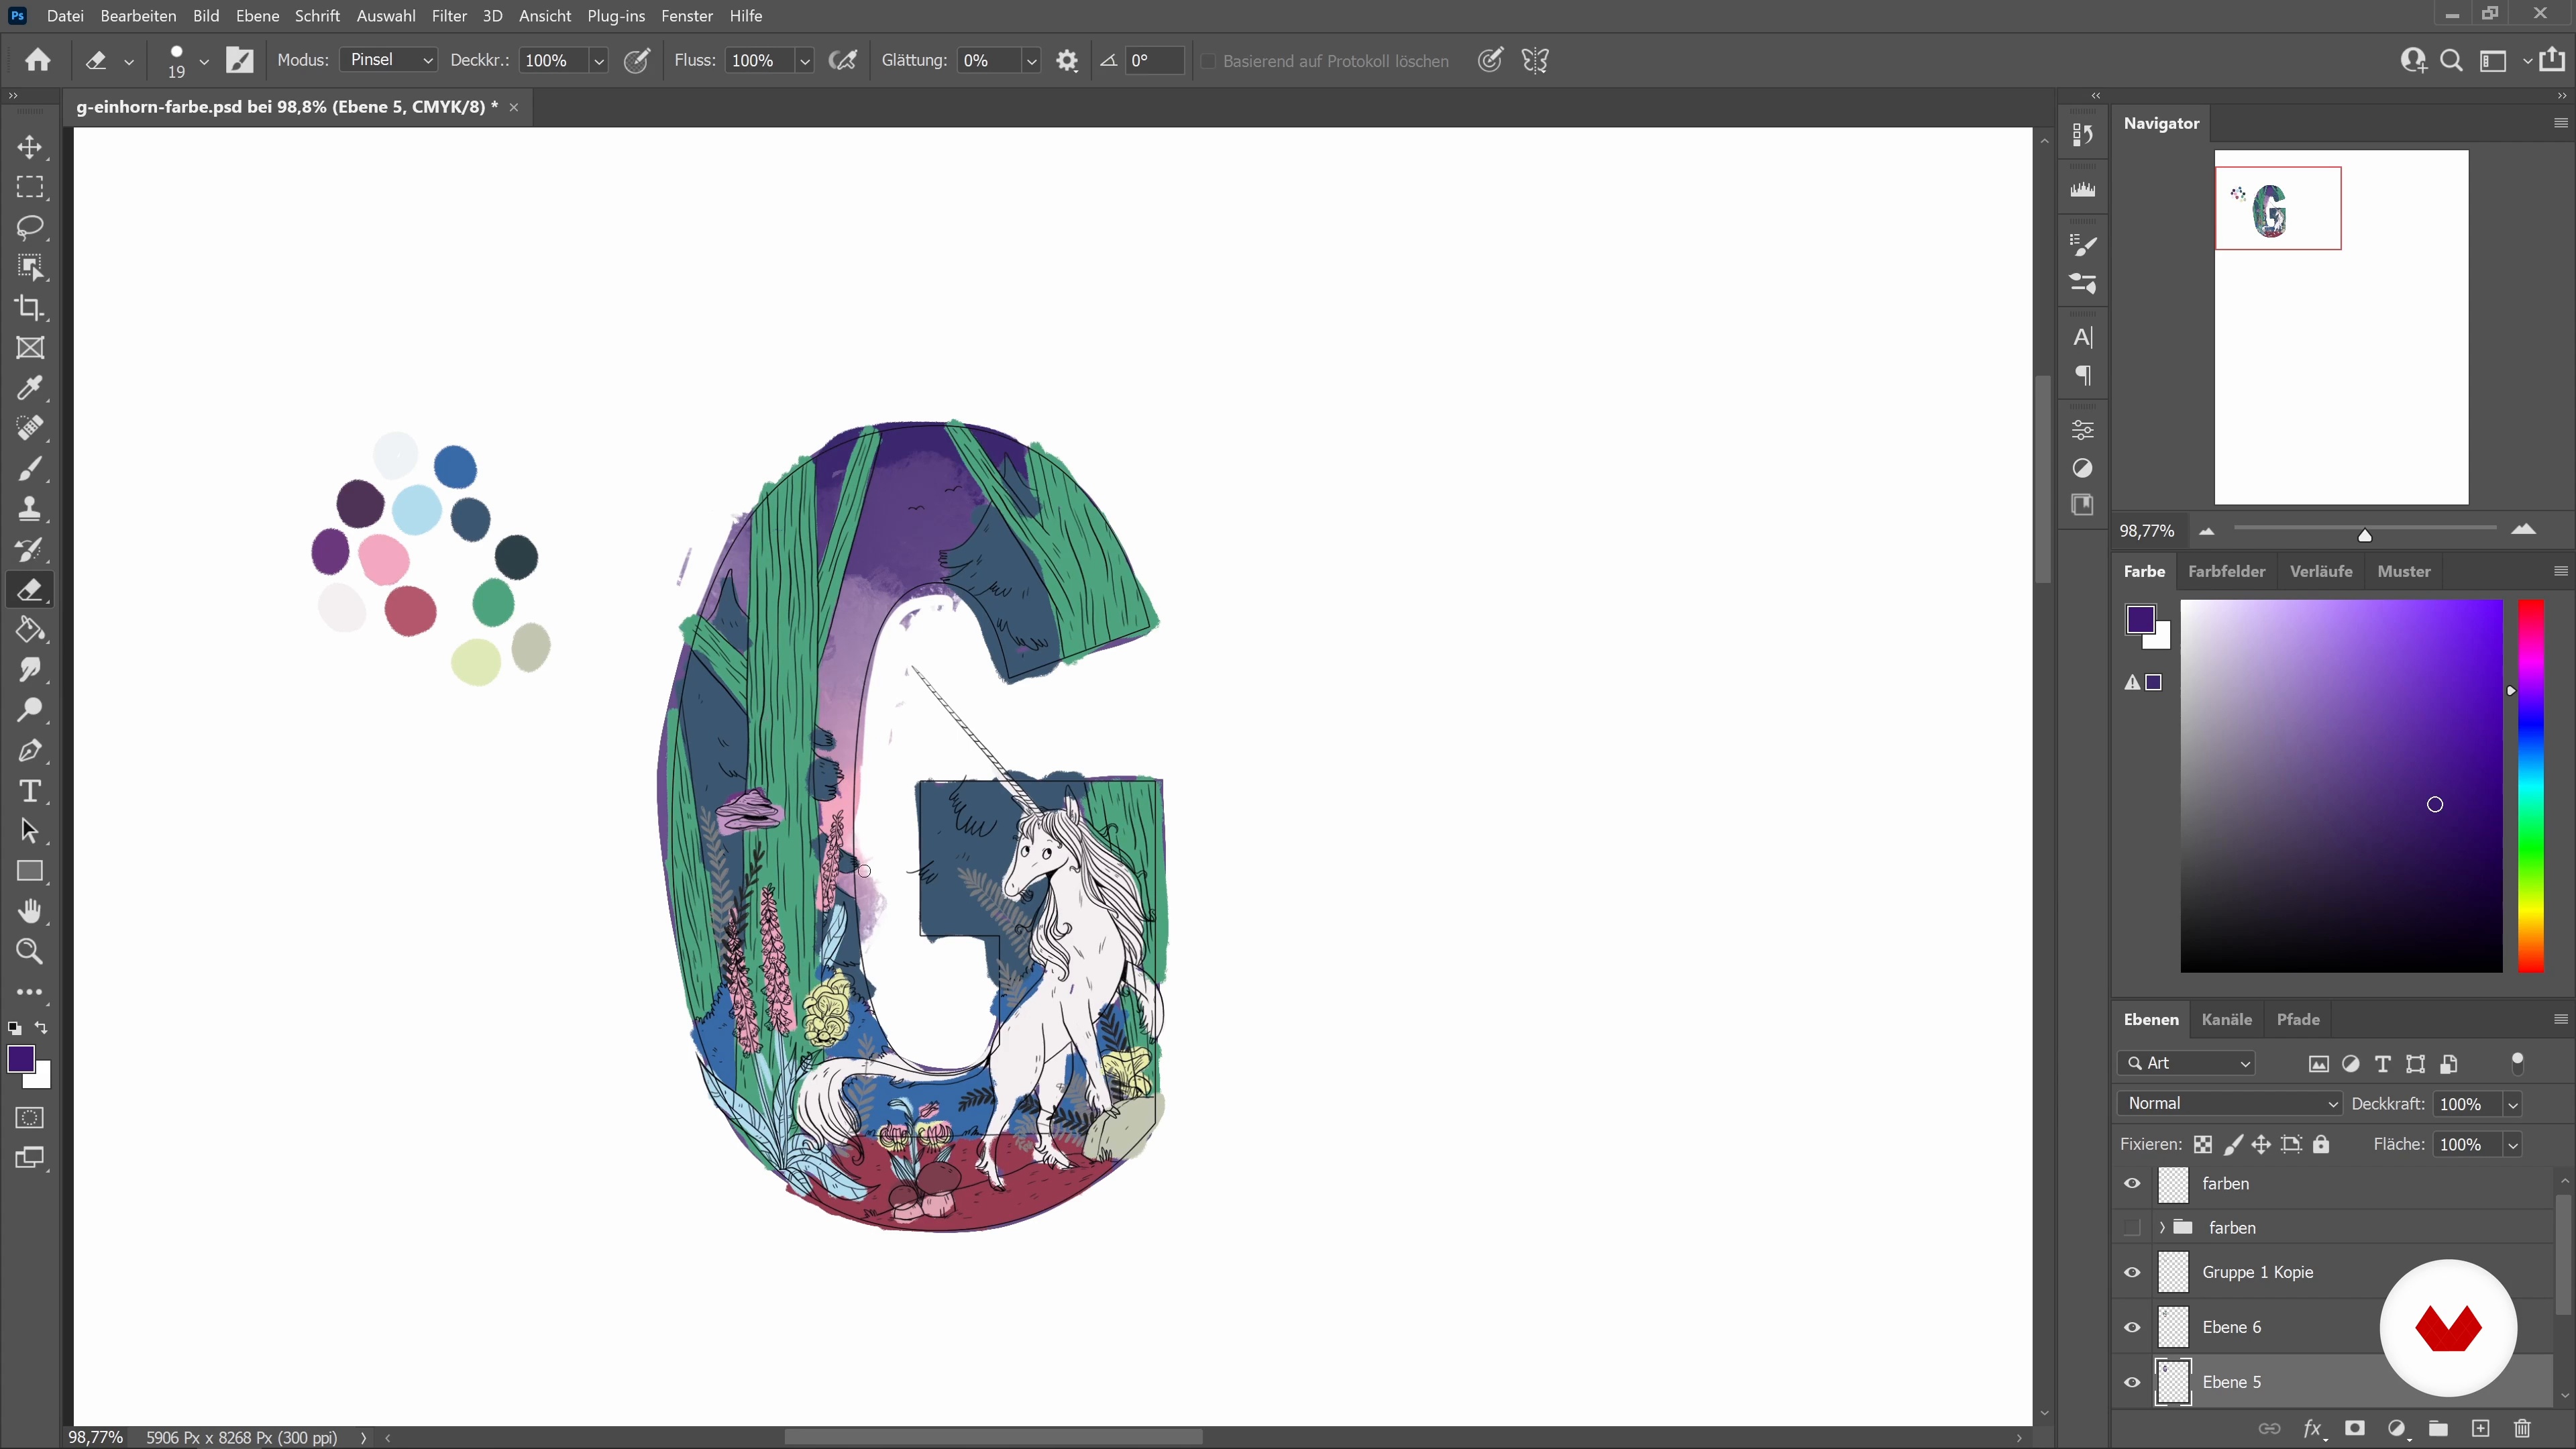2576x1449 pixels.
Task: Show the hidden farben group
Action: 2132,1227
